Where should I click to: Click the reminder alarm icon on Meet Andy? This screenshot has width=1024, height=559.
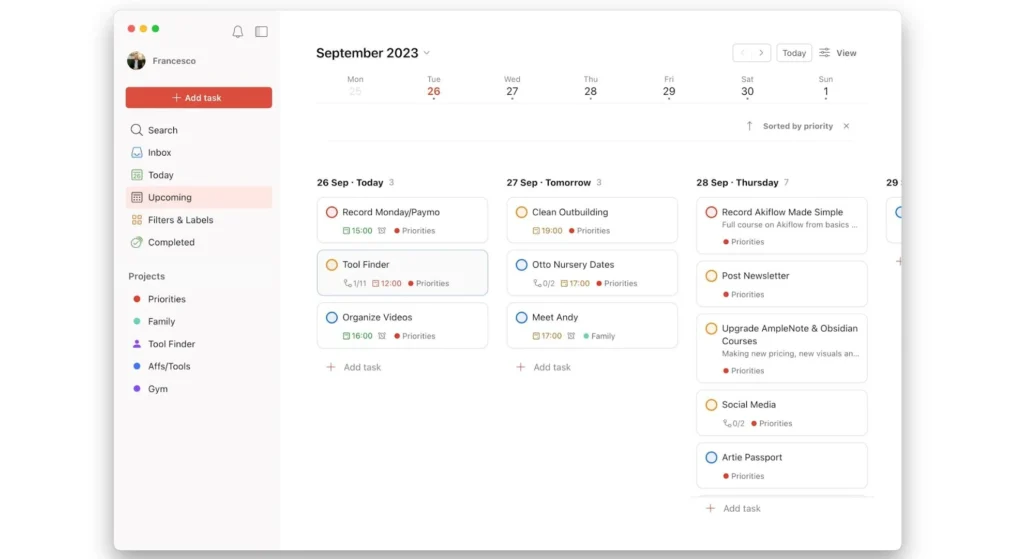point(571,336)
